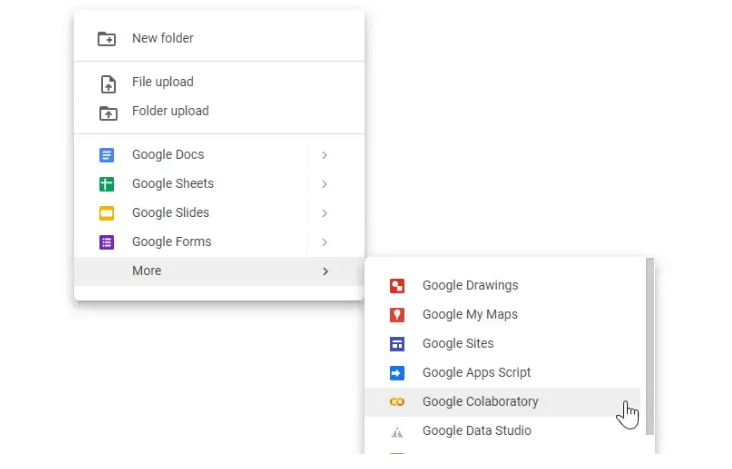
Task: Select Google Apps Script in the submenu
Action: [x=502, y=373]
